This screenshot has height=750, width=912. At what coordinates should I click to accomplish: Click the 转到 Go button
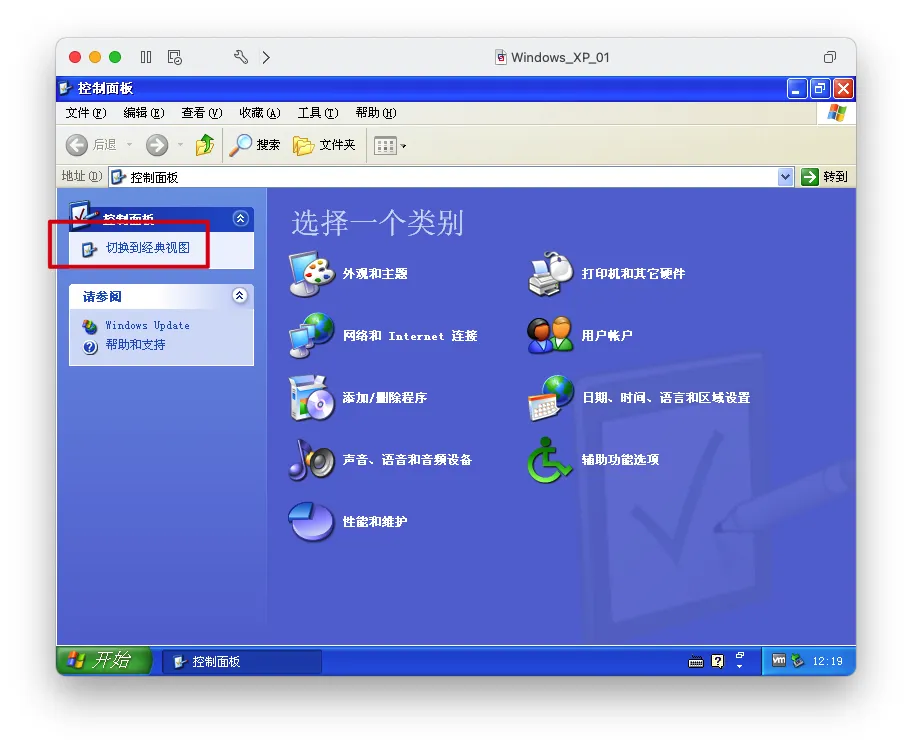click(824, 177)
